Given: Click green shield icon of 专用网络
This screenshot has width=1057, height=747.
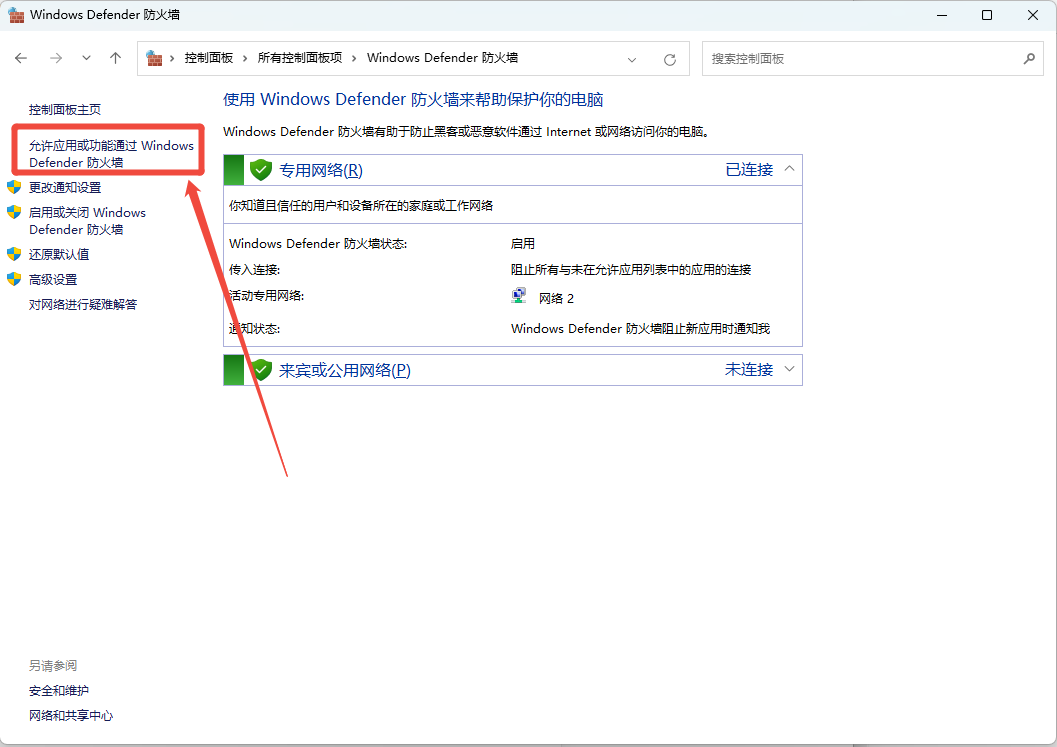Looking at the screenshot, I should tap(260, 170).
